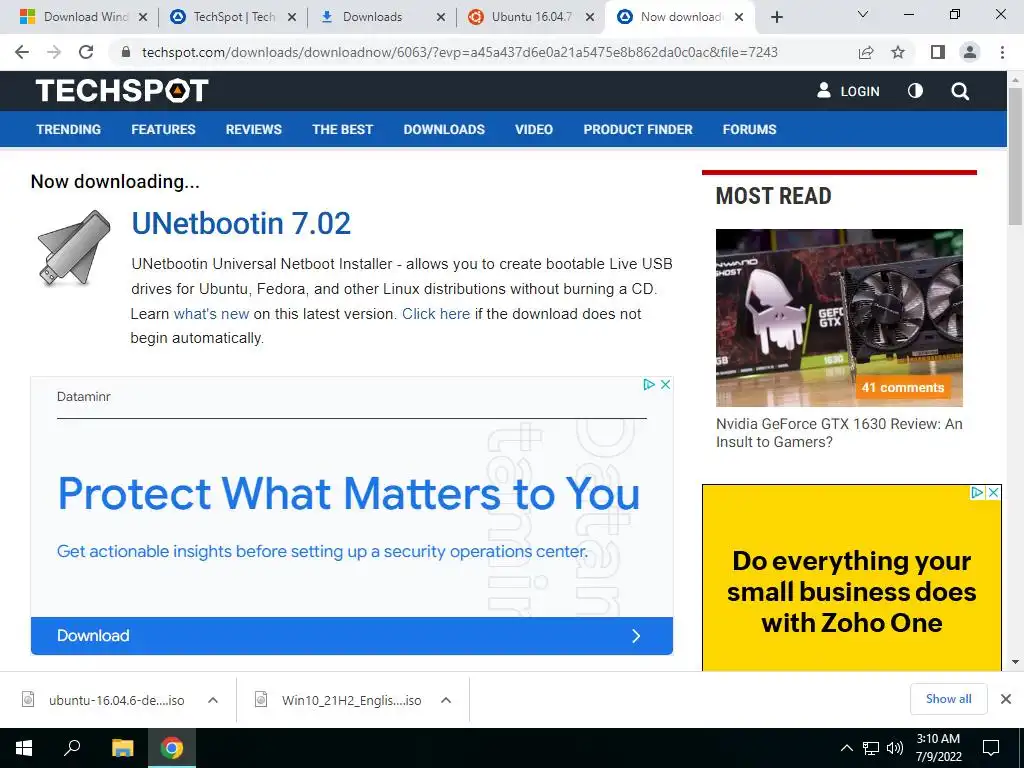1024x768 pixels.
Task: Open 41 comments badge
Action: click(x=903, y=387)
